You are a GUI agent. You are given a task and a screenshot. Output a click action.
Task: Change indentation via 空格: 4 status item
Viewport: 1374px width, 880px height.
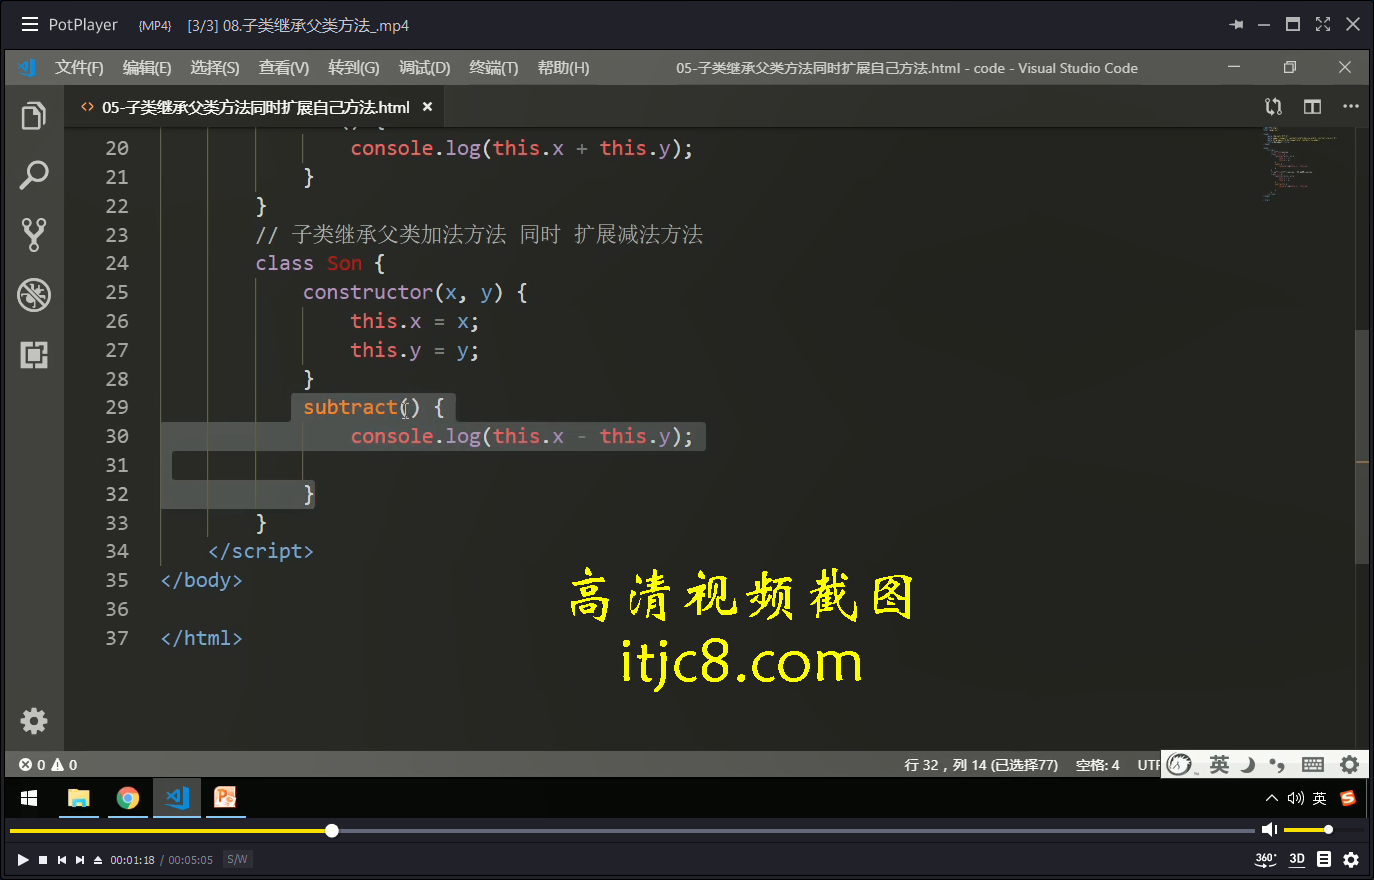(1097, 765)
